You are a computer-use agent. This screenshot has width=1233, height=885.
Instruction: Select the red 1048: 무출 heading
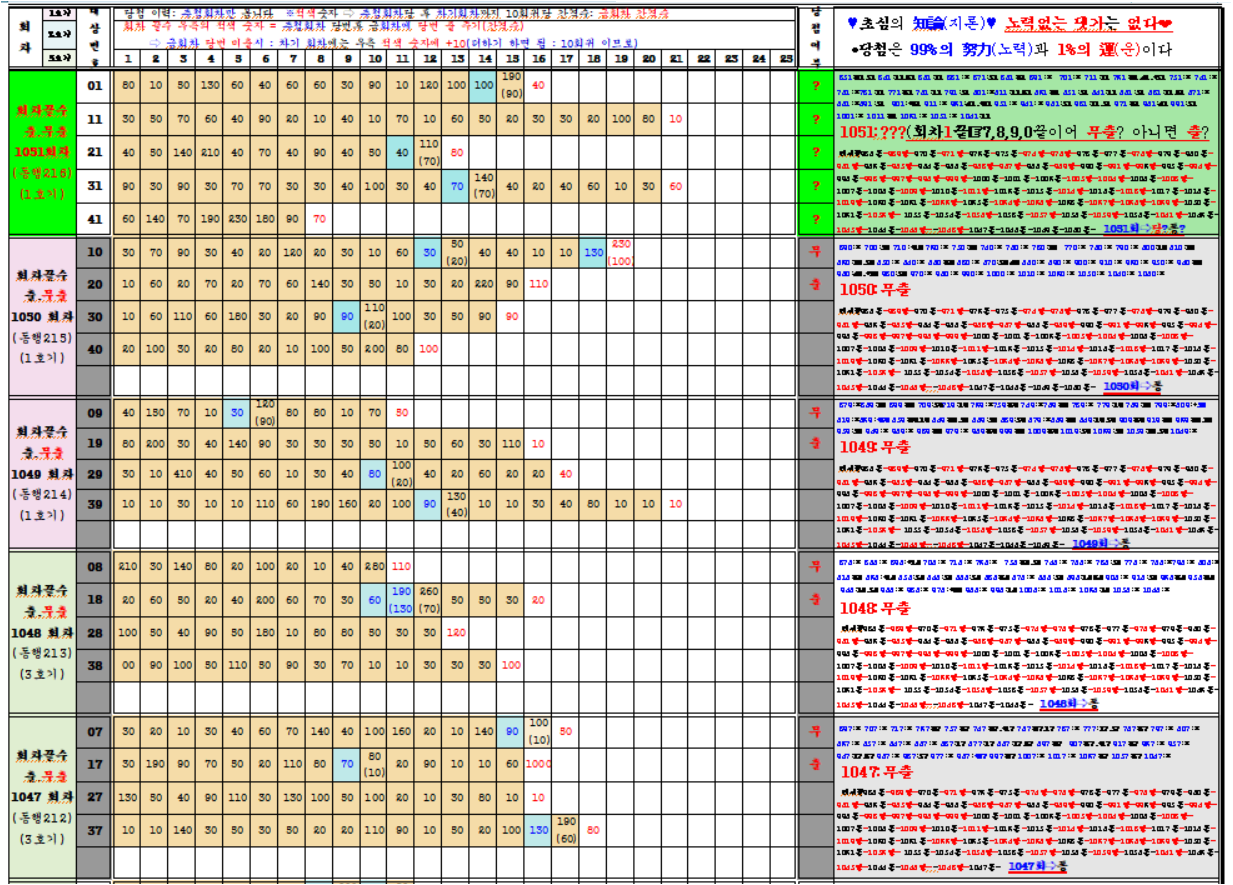(x=876, y=607)
